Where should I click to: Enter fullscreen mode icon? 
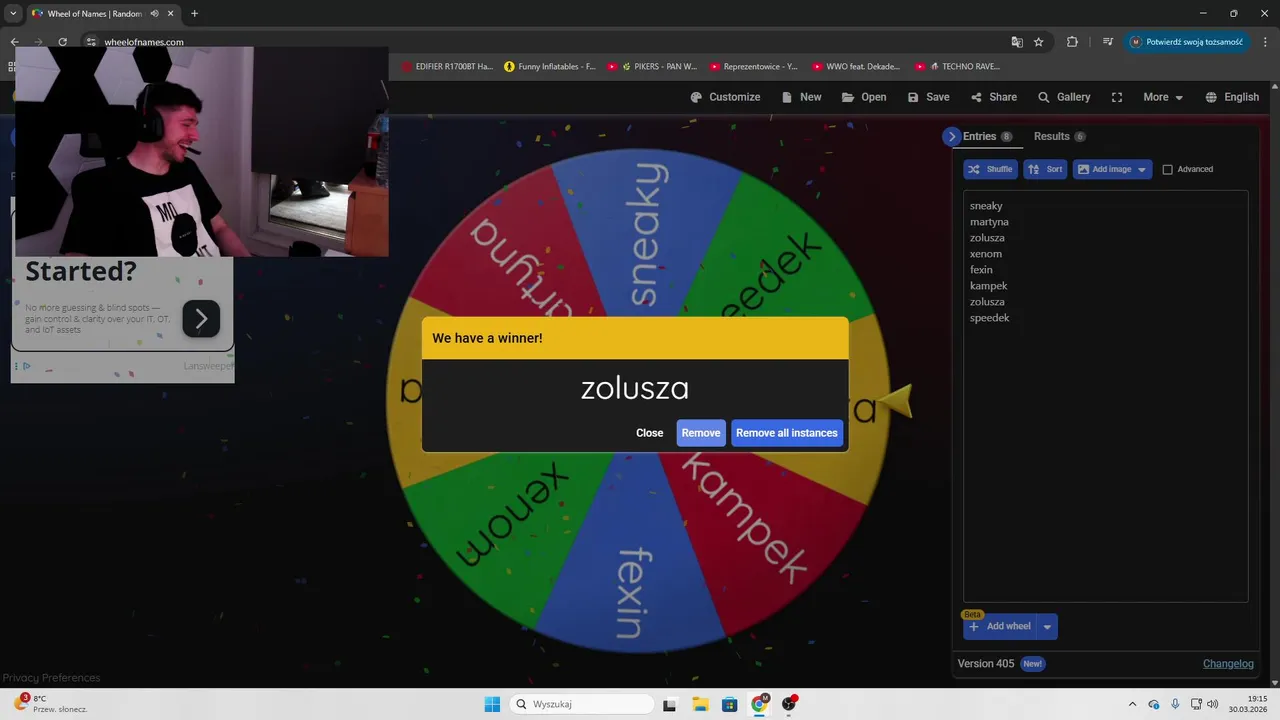[x=1117, y=97]
